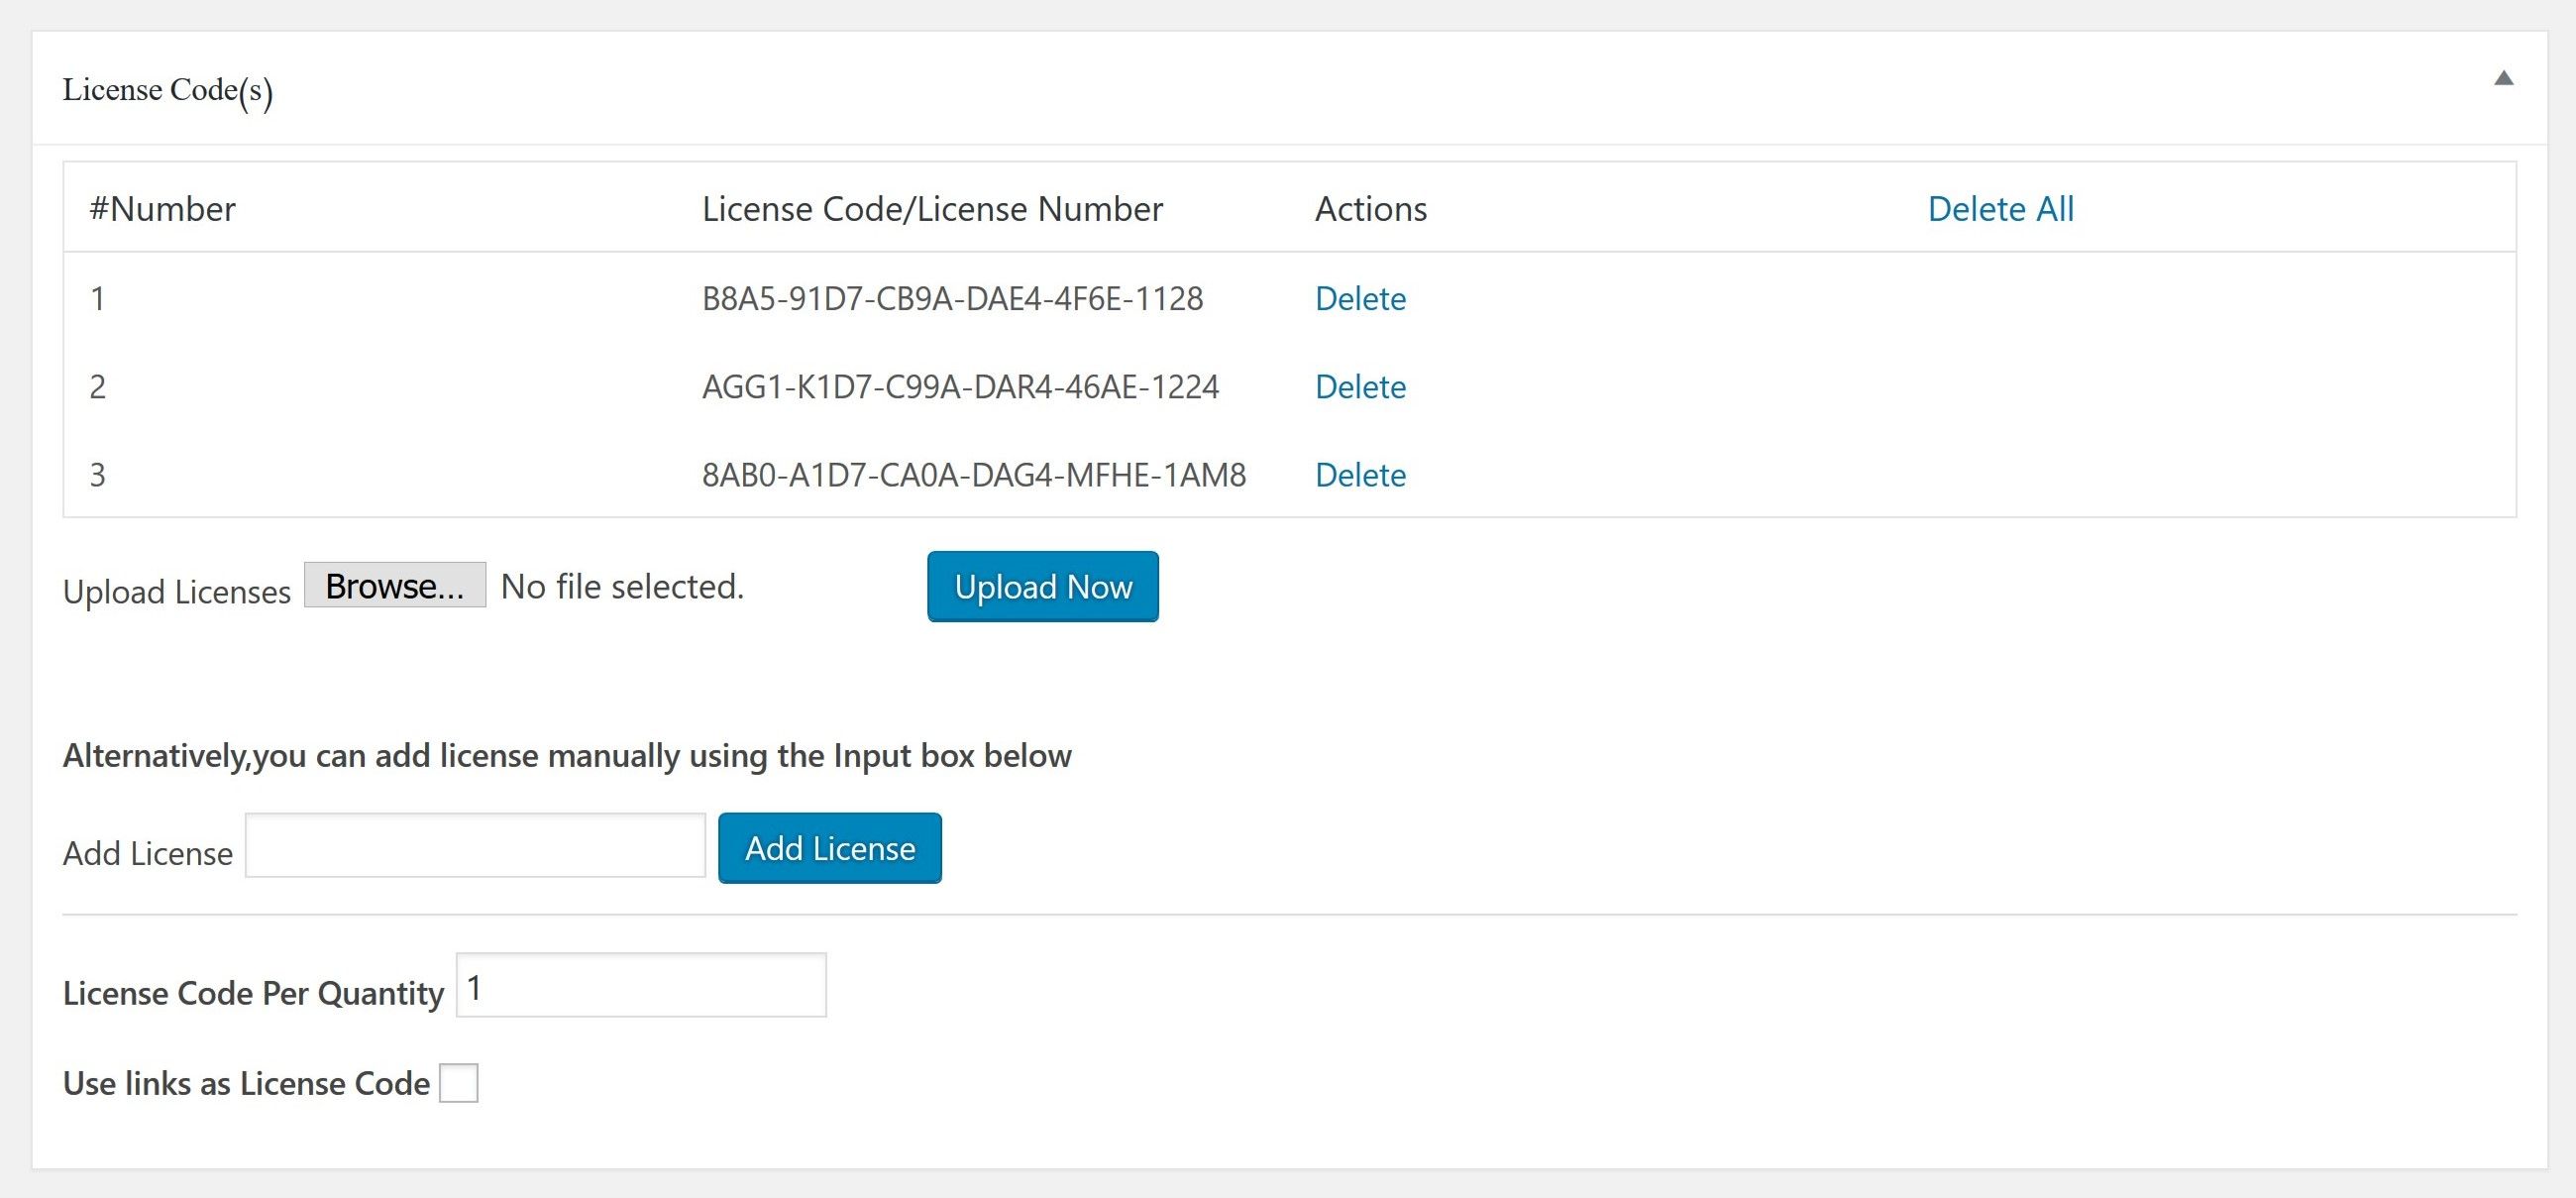Delete license B8A5-91D7-CB9A-DAE4-4F6E-1128
Viewport: 2576px width, 1198px height.
1360,299
